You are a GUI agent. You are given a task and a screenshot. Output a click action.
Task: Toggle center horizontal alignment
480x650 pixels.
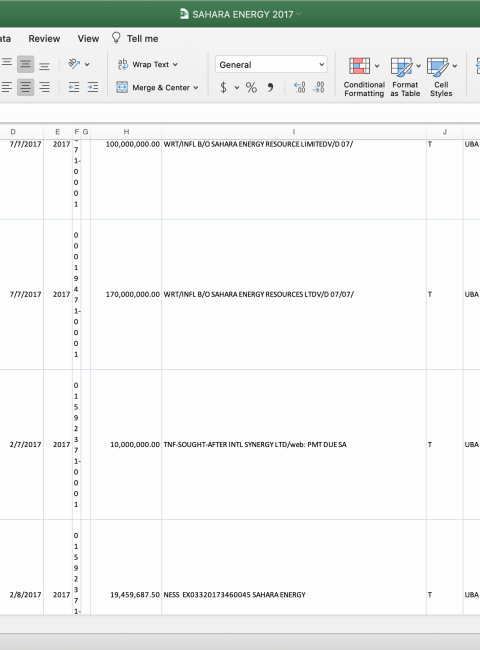25,87
